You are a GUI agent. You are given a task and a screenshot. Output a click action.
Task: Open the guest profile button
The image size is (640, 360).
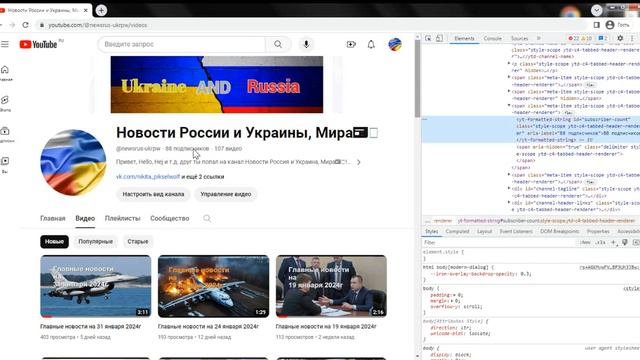click(618, 25)
